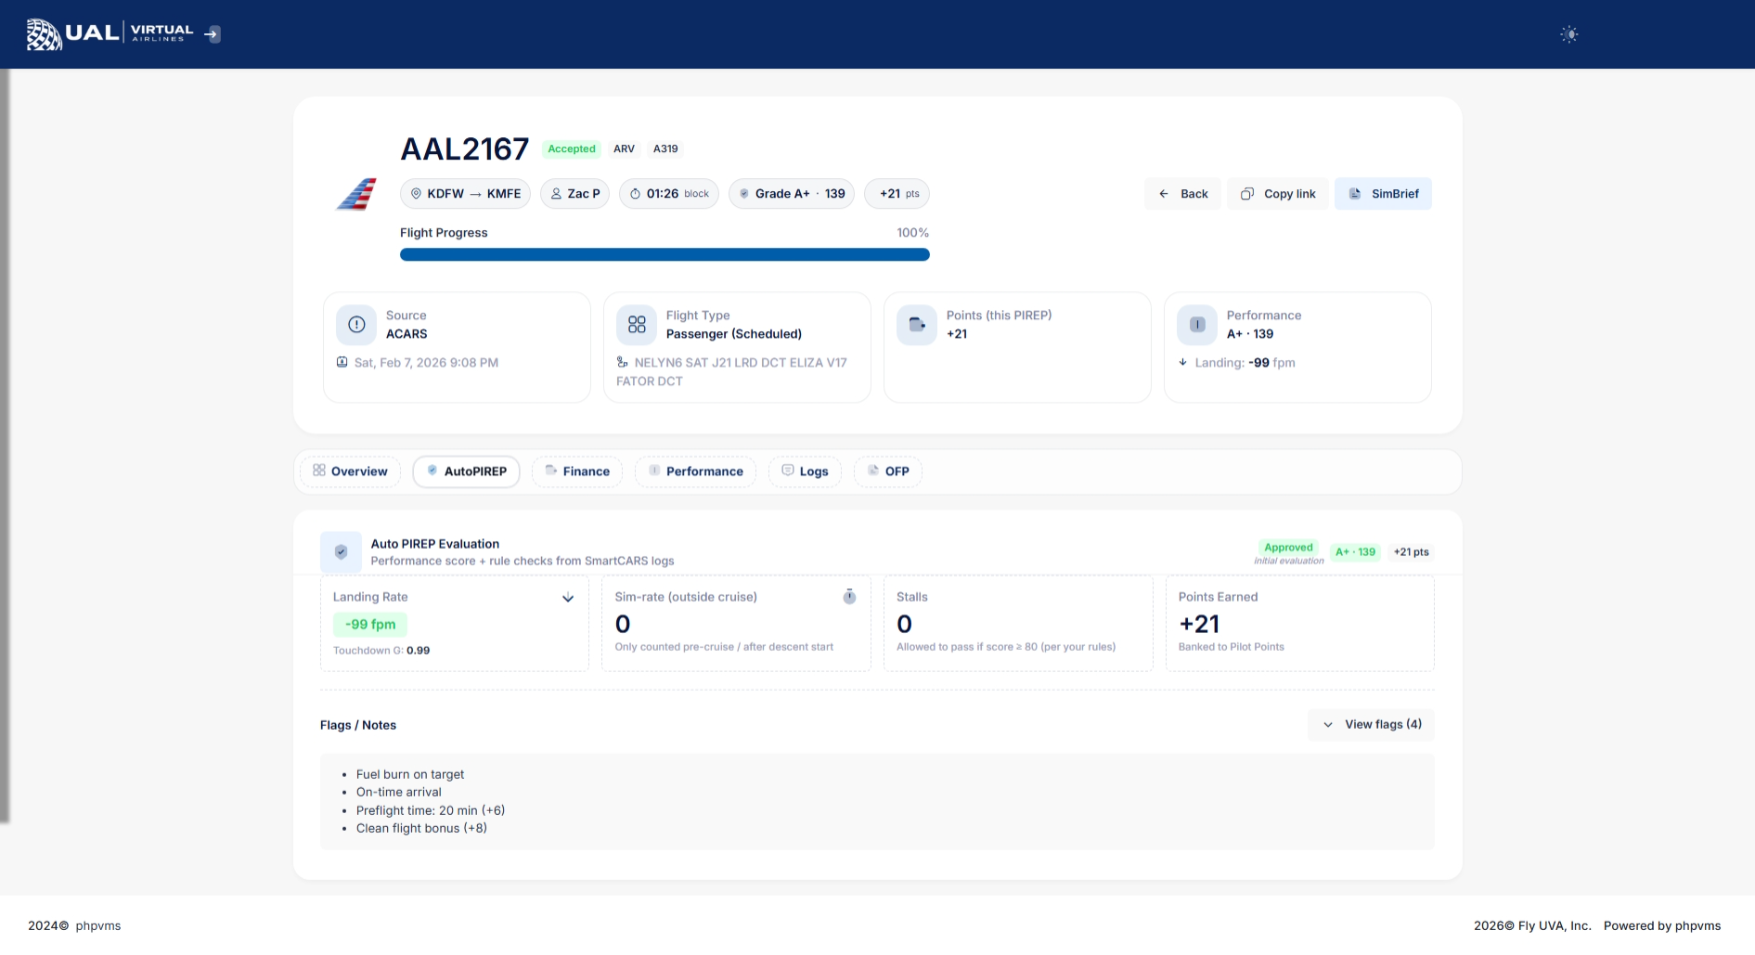Click the Auto PIREP Evaluation shield icon

(341, 552)
